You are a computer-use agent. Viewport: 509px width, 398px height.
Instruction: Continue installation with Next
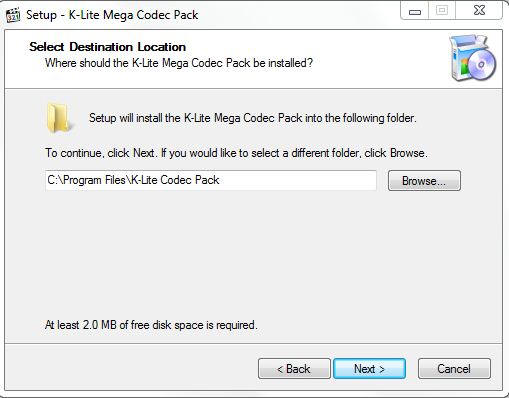pyautogui.click(x=370, y=369)
